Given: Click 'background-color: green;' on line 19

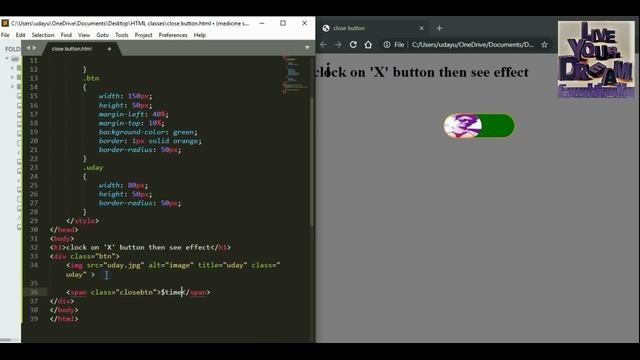Looking at the screenshot, I should [148, 132].
